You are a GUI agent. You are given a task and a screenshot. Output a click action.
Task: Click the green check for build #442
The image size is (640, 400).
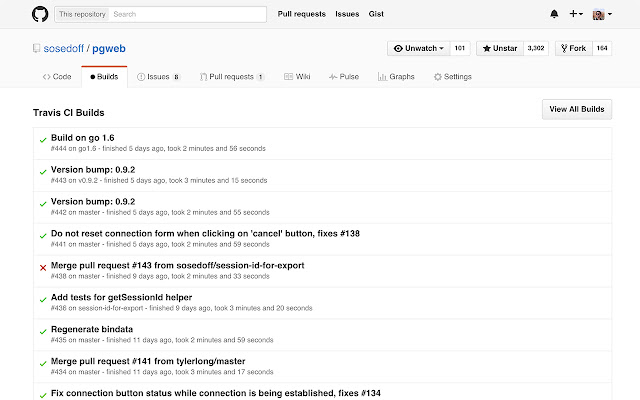(43, 204)
